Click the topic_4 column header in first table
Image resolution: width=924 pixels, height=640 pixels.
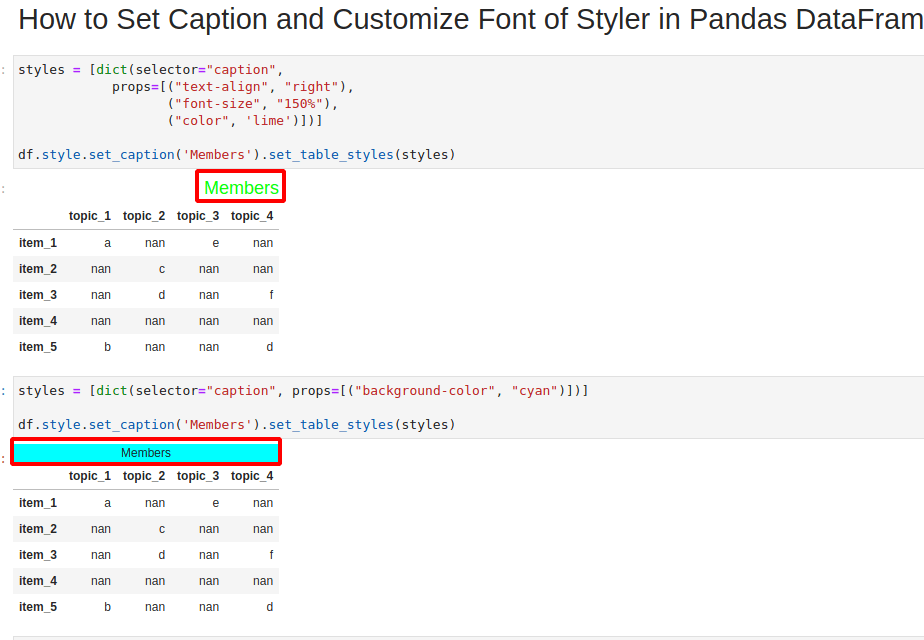252,215
